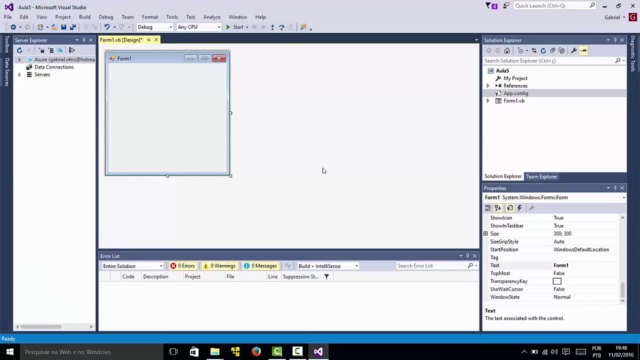This screenshot has height=360, width=640.
Task: Click the Visual Studio icon in the Windows taskbar
Action: [x=318, y=351]
